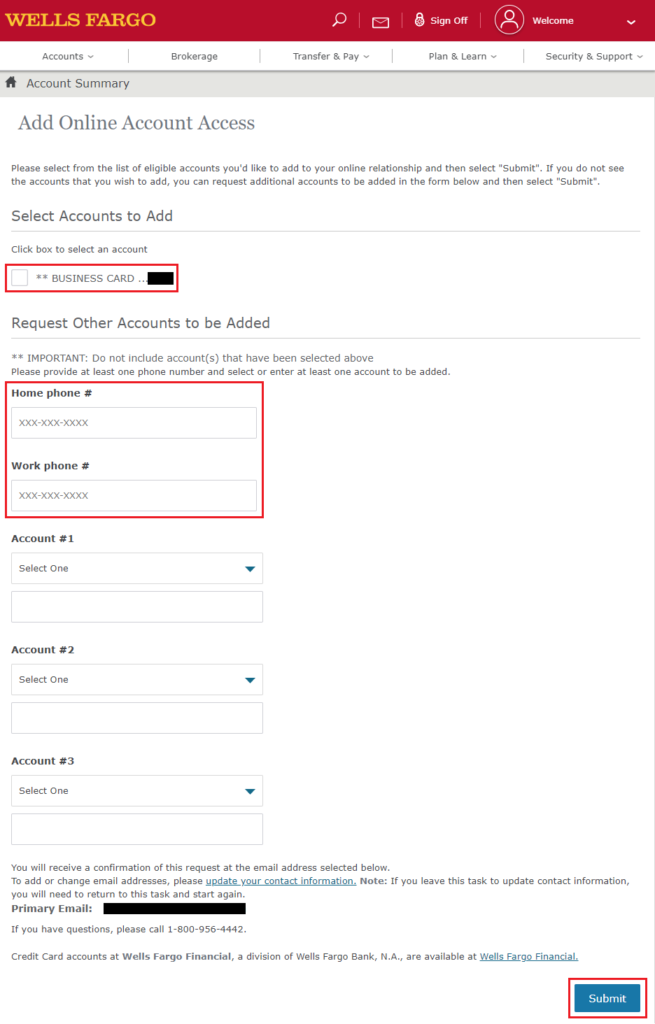Screen dimensions: 655x1024
Task: Click the search magnifier icon
Action: 339,20
